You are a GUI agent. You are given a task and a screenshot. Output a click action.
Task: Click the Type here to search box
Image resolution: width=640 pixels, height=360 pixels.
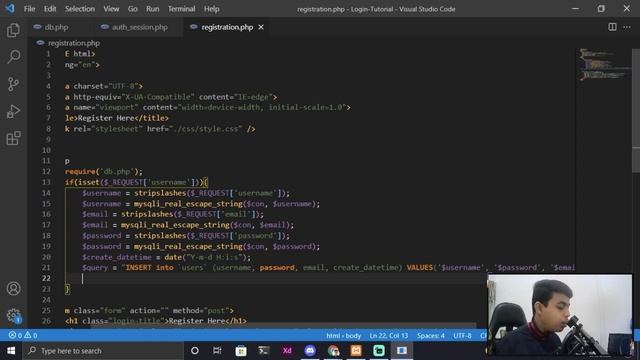(103, 351)
